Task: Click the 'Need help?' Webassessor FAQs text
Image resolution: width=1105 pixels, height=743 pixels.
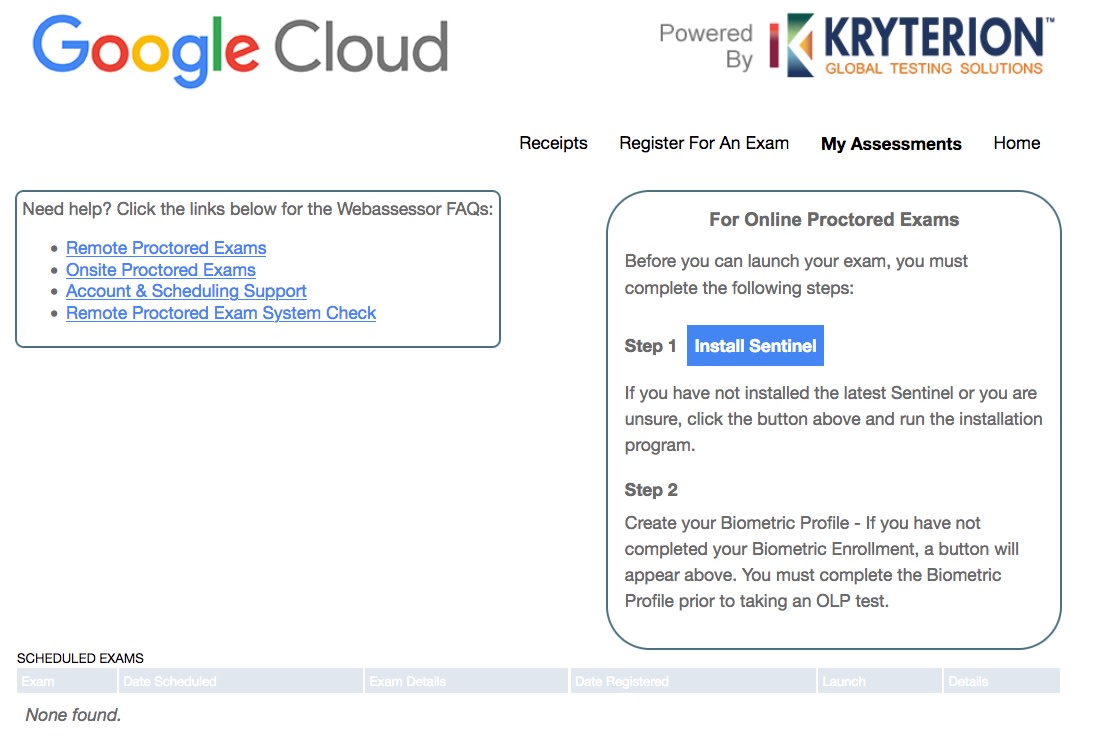Action: pyautogui.click(x=258, y=209)
